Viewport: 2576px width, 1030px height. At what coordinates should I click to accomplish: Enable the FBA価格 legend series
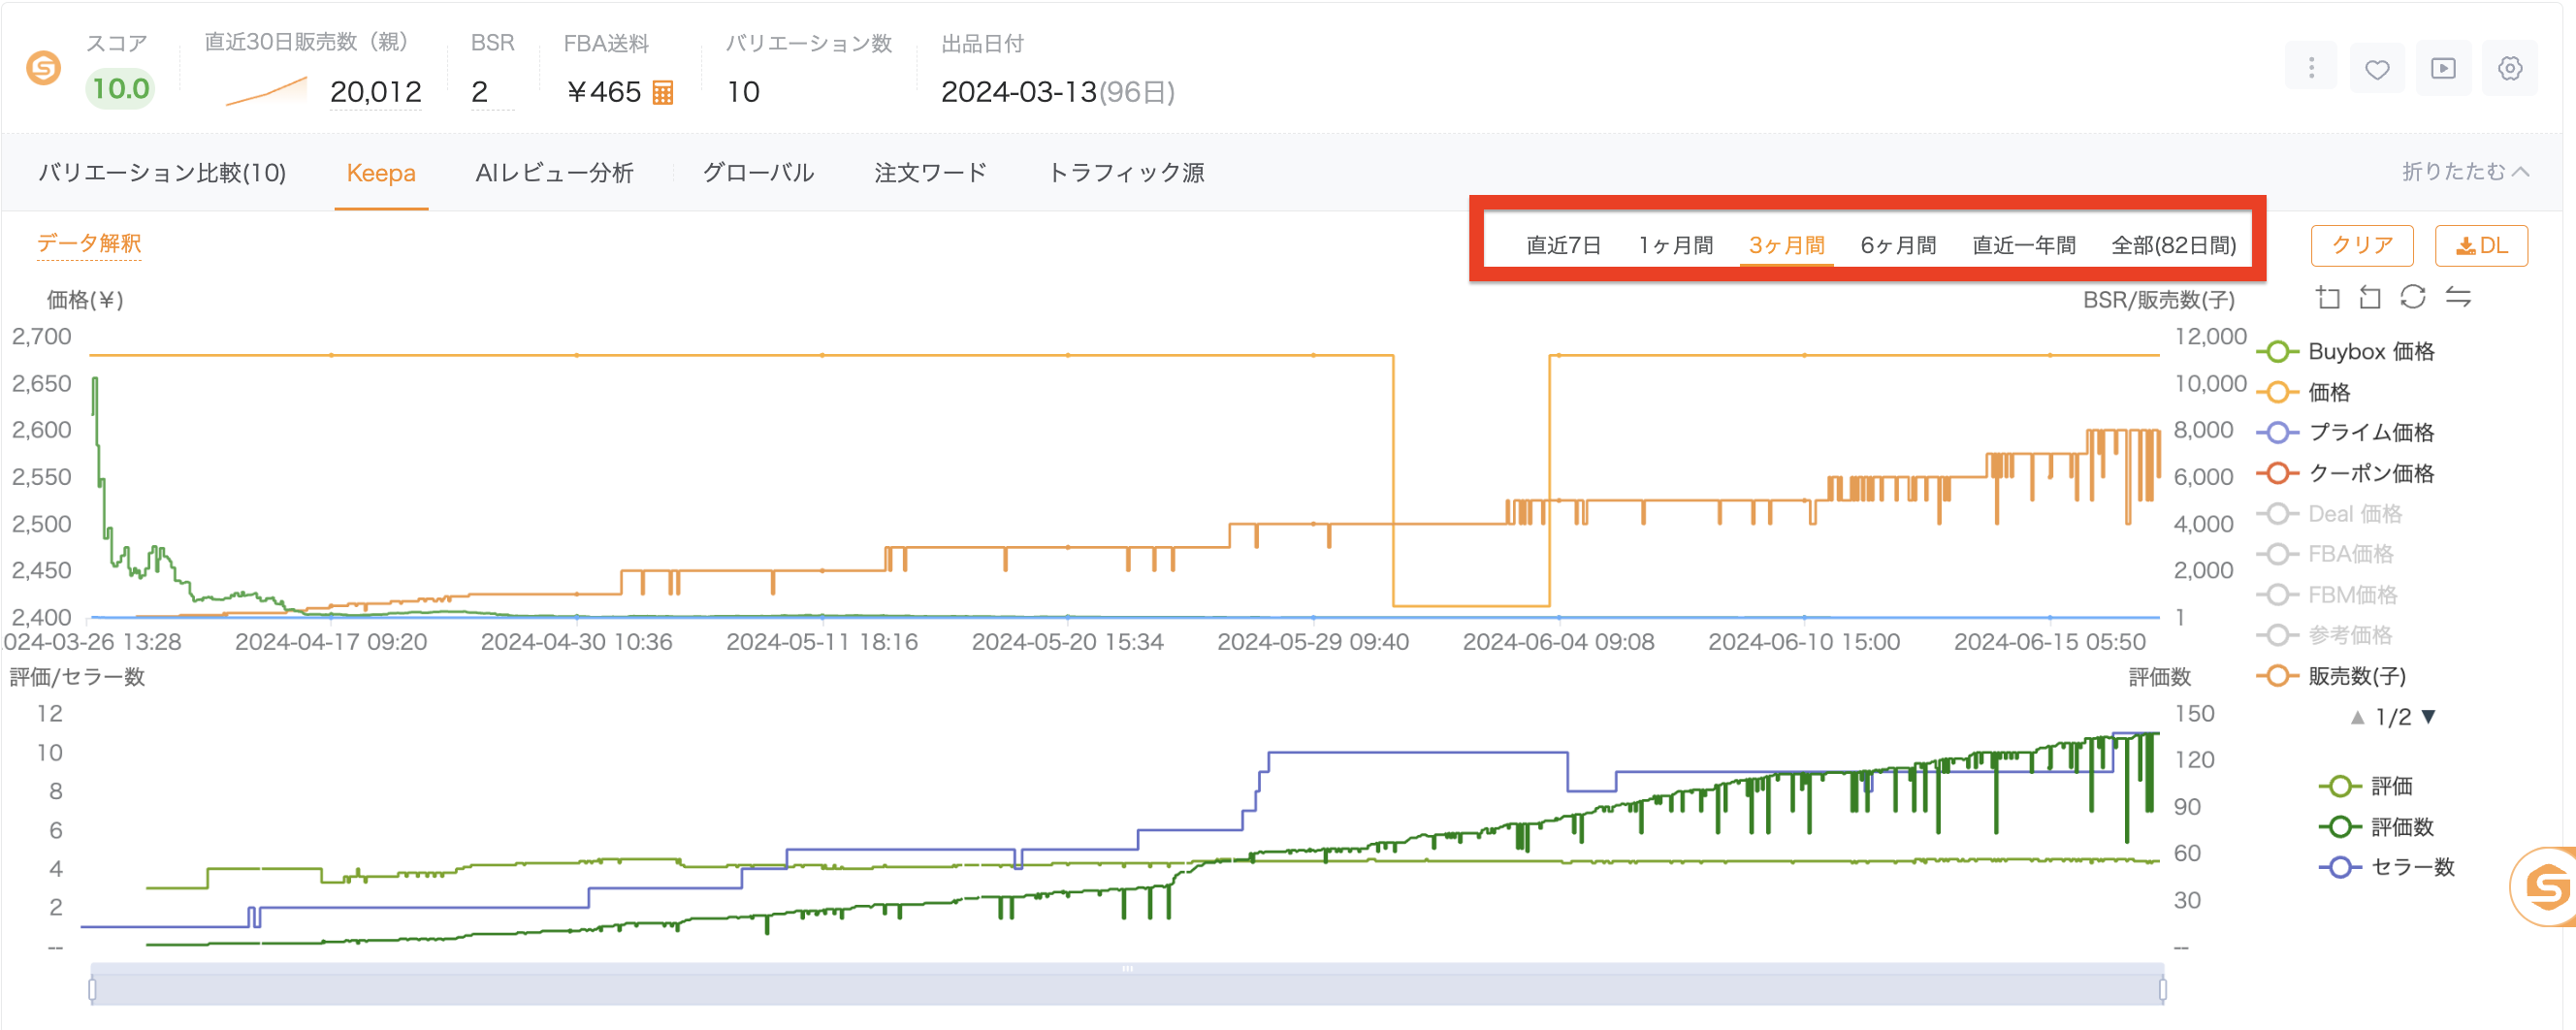(x=2325, y=554)
